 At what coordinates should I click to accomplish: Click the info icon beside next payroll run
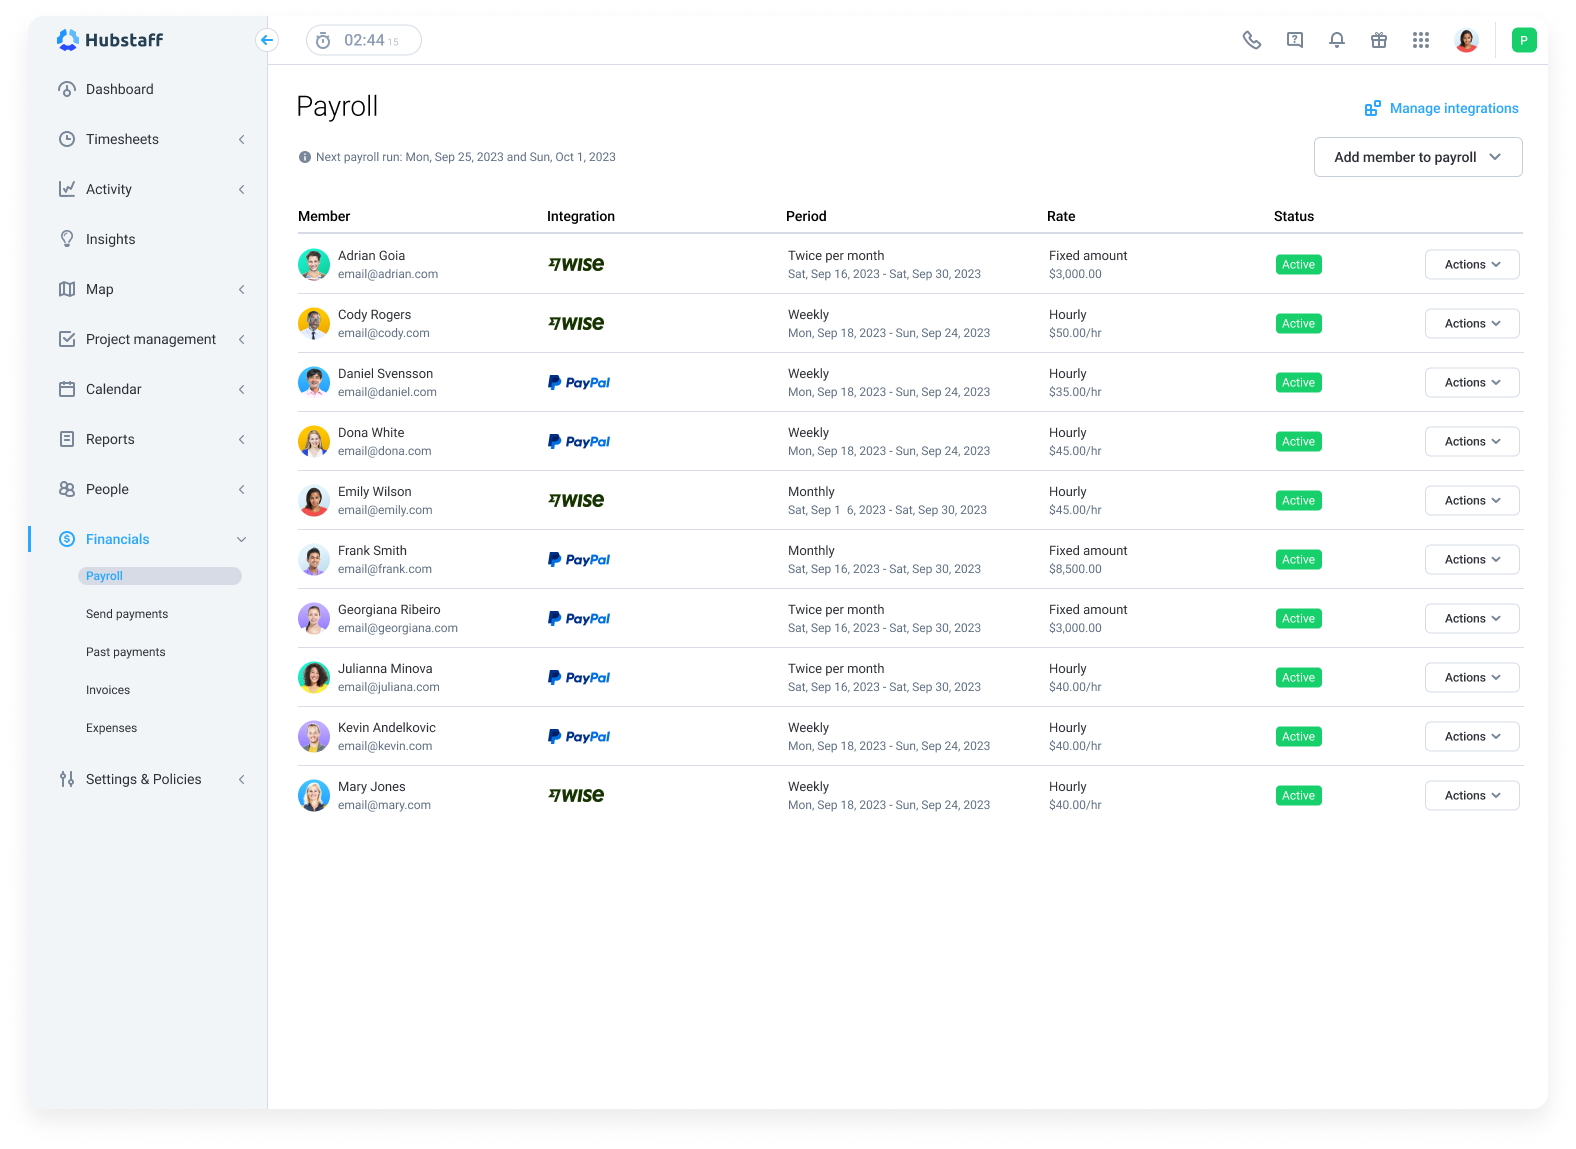(304, 157)
